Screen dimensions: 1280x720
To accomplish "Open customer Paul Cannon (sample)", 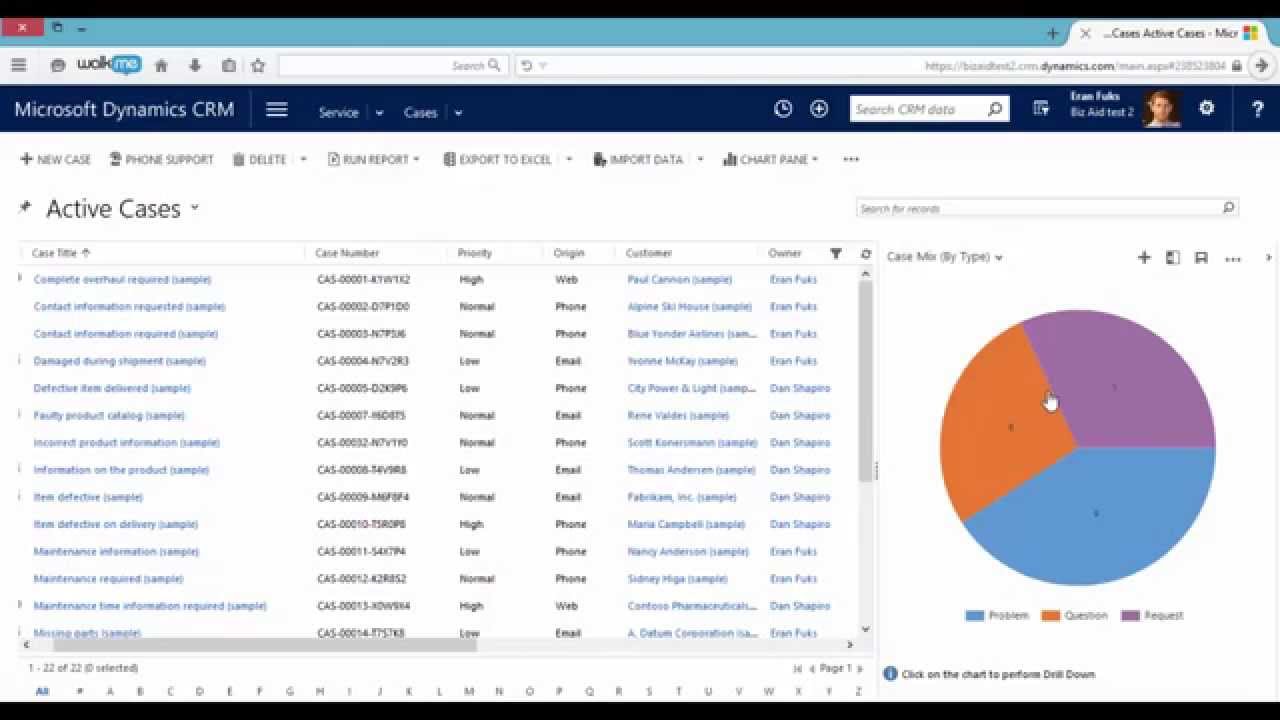I will click(679, 279).
